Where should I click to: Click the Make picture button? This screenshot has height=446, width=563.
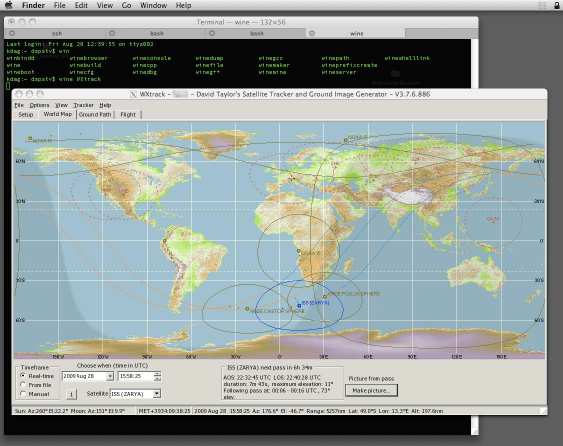371,390
